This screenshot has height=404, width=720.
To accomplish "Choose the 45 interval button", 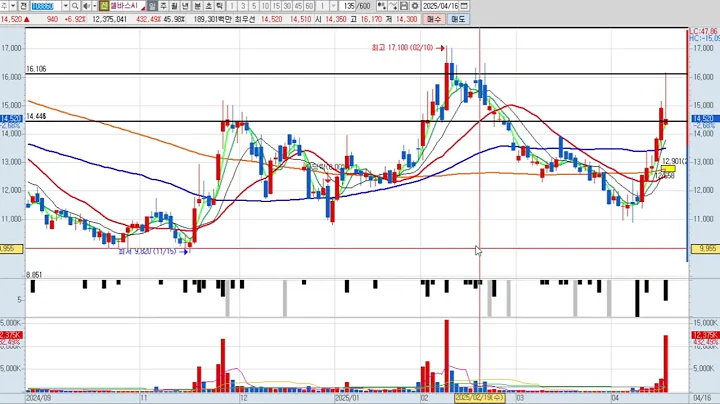I will click(x=298, y=6).
